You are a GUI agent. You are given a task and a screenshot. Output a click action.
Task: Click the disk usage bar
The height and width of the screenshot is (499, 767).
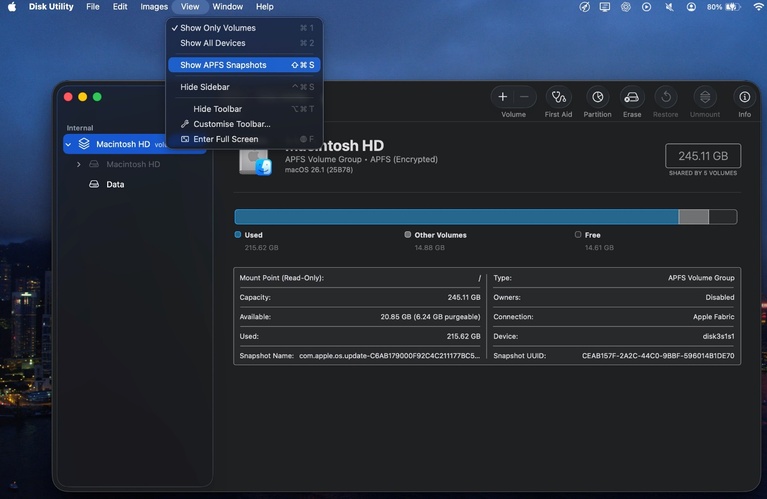[x=485, y=217]
